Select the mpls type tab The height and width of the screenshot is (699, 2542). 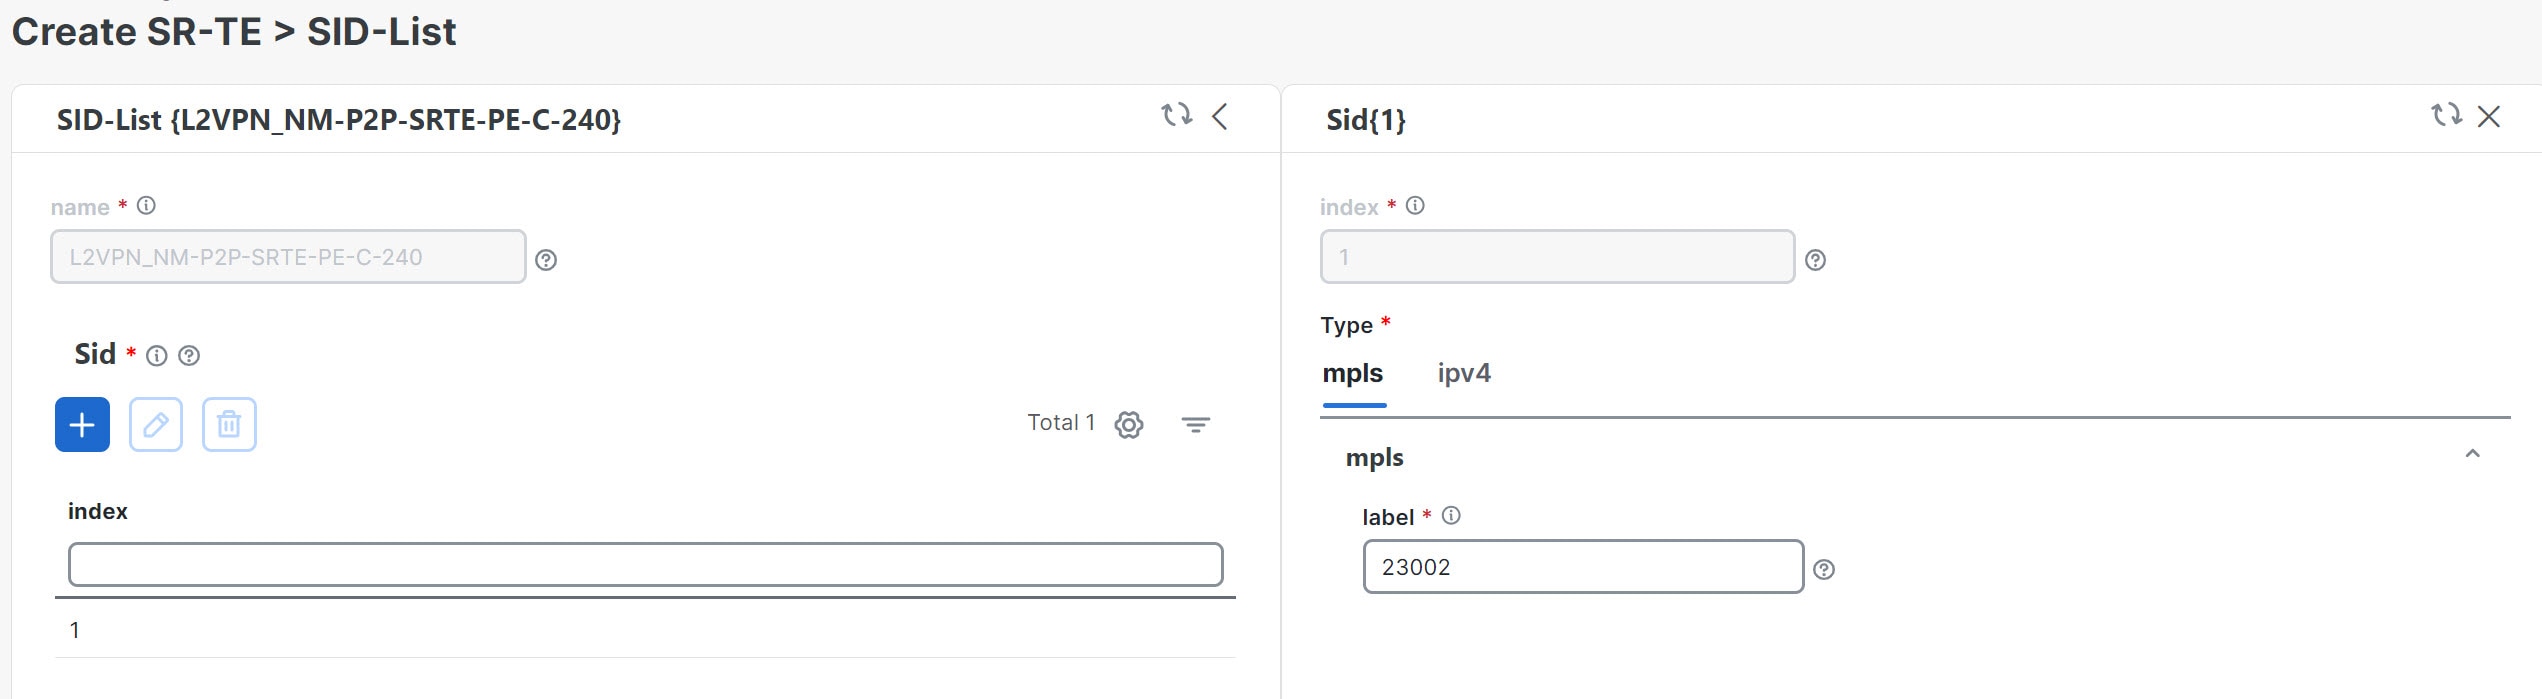click(1353, 374)
